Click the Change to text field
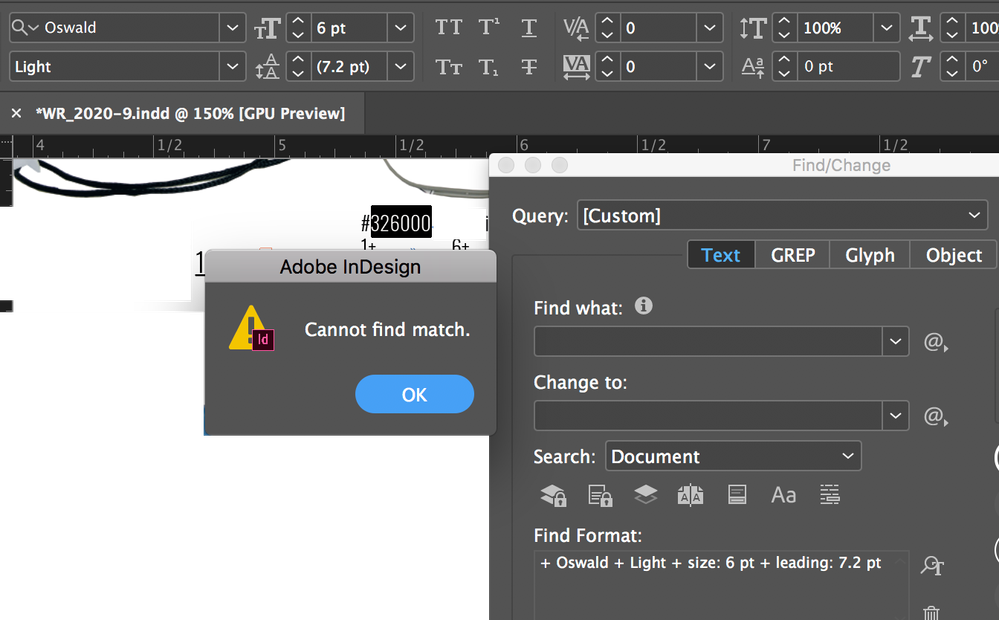The image size is (999, 620). pos(708,415)
